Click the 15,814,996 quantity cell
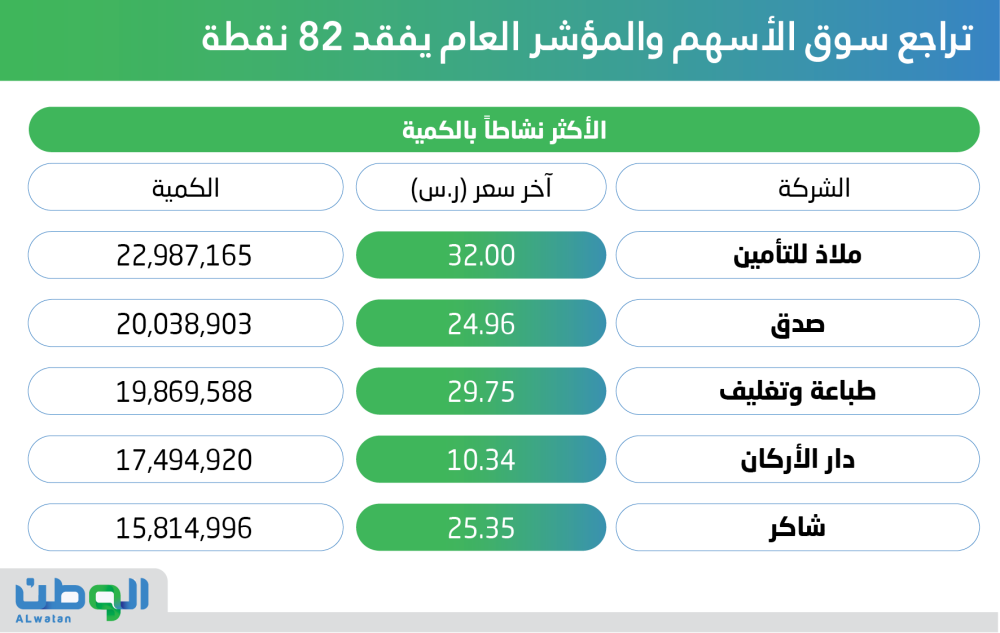Viewport: 1000px width, 633px height. (x=186, y=527)
